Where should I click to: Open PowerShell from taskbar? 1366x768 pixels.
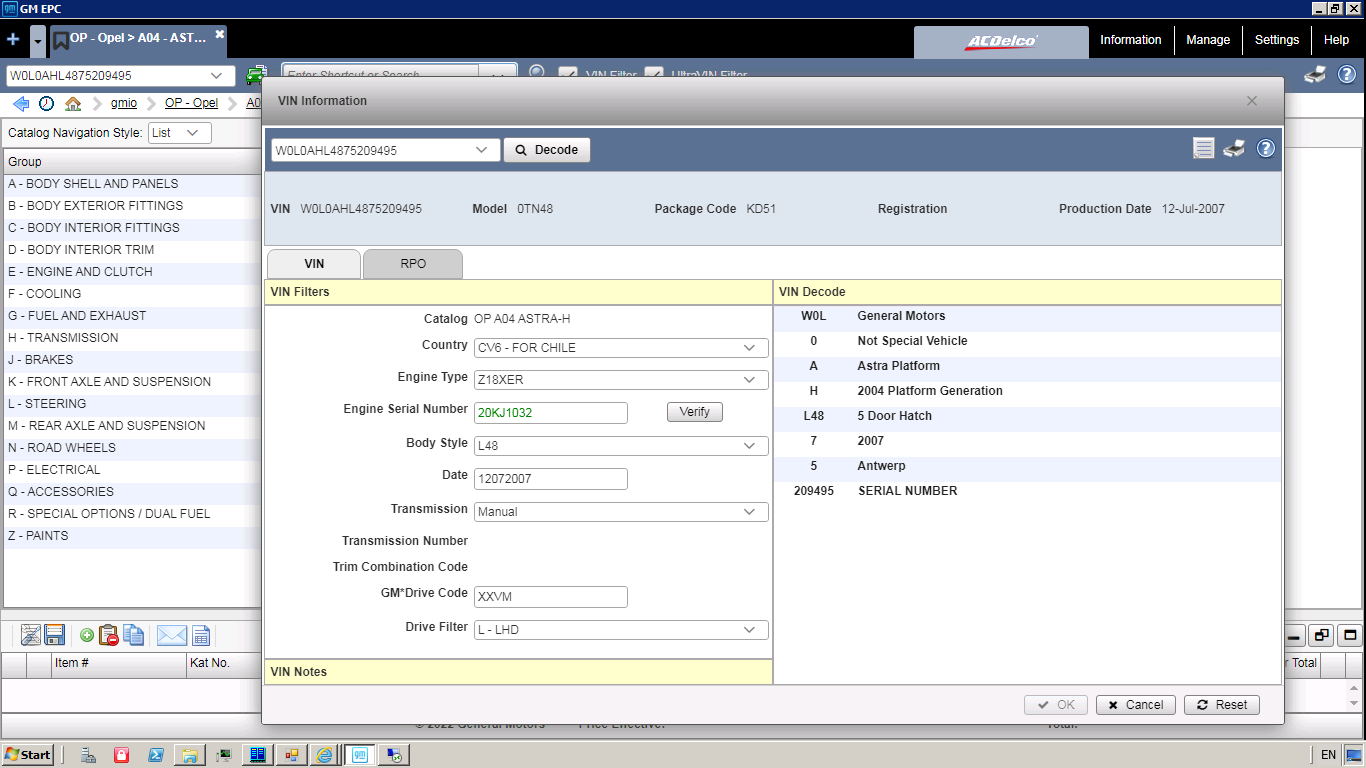coord(155,755)
